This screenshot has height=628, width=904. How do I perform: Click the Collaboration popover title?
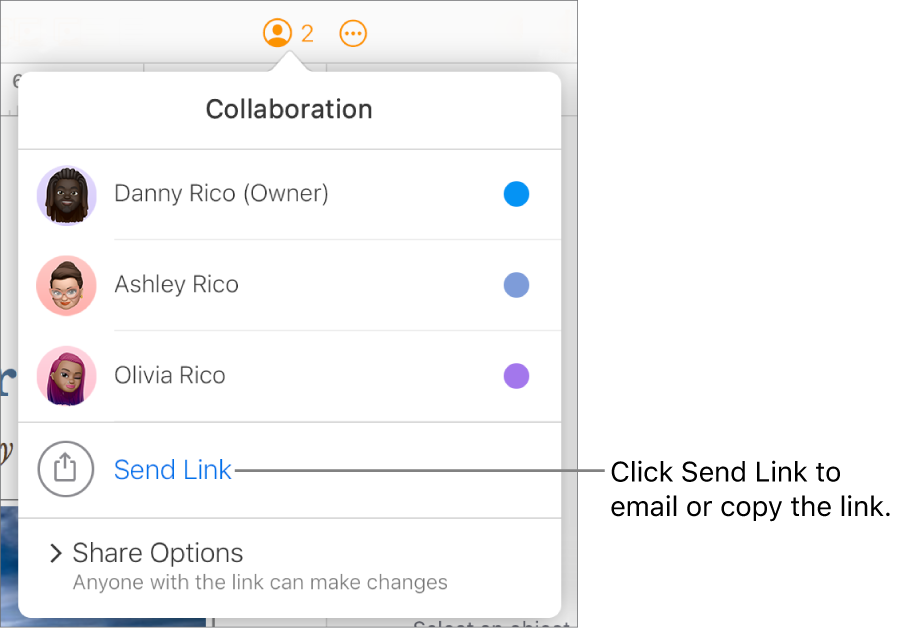click(x=288, y=109)
